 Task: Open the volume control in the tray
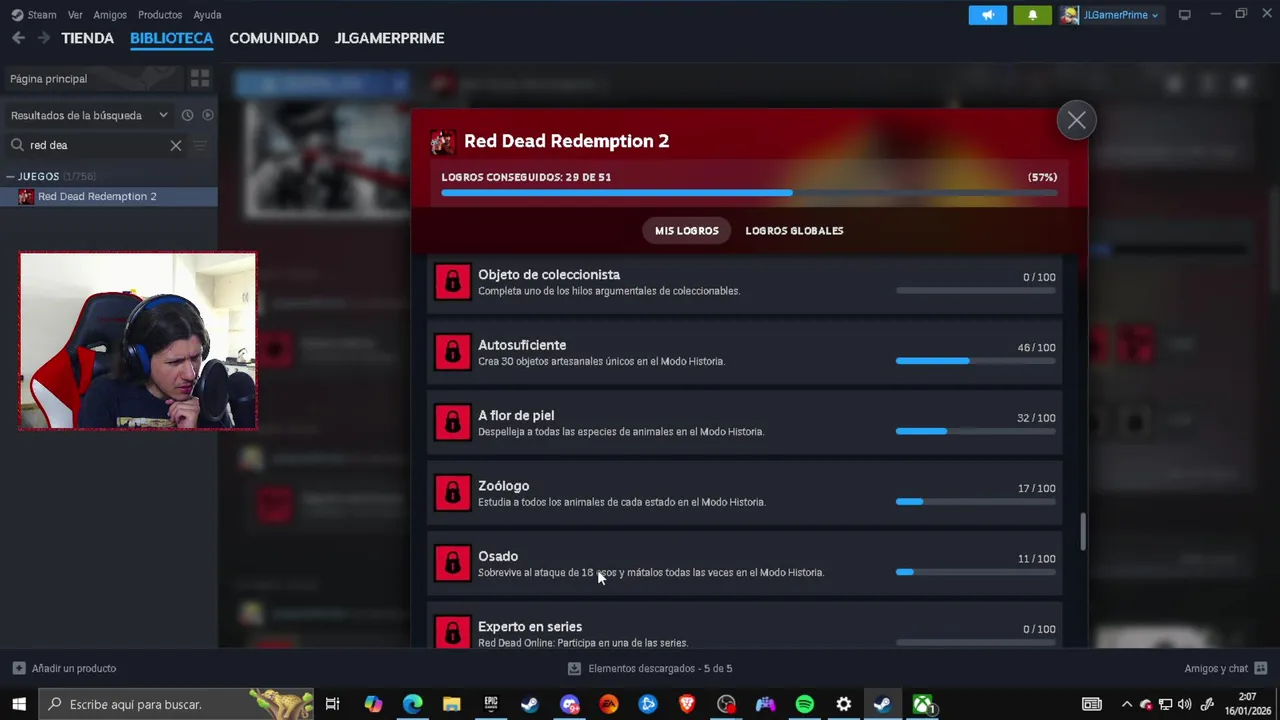[x=1185, y=704]
